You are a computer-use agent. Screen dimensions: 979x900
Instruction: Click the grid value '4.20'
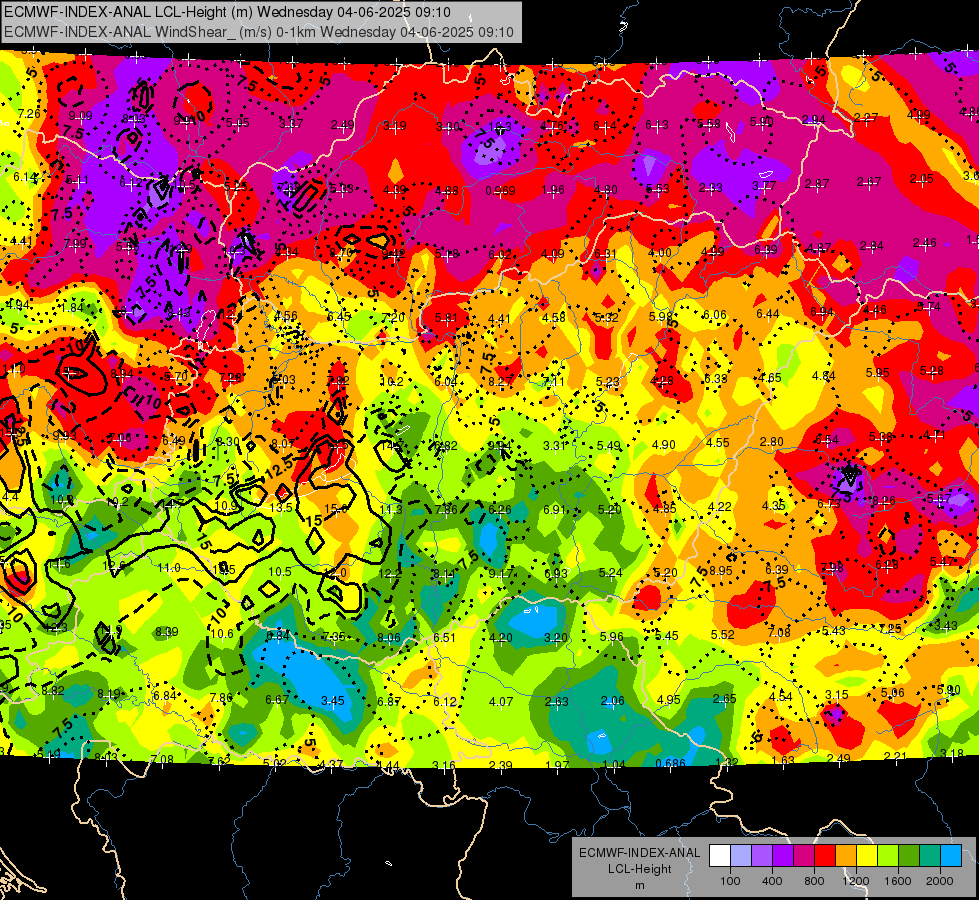tap(501, 638)
